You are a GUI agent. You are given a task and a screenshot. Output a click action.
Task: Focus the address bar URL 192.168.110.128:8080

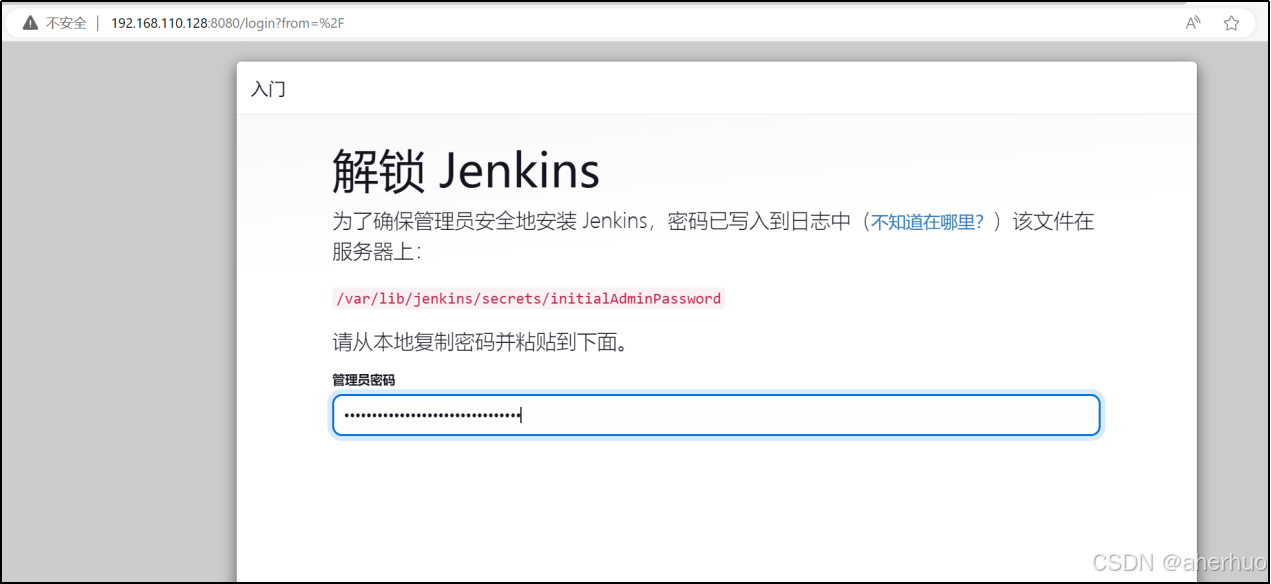point(227,23)
